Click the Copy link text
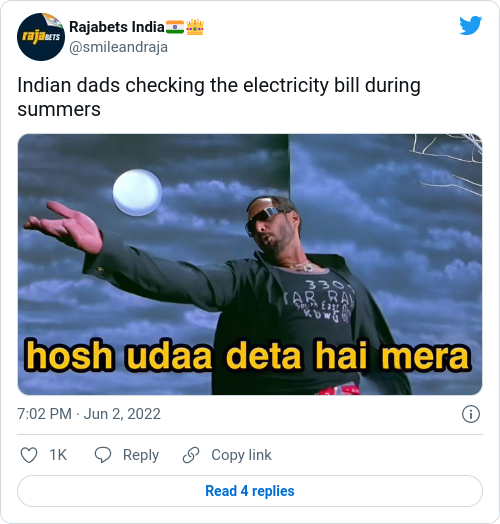Viewport: 500px width, 524px height. (241, 455)
